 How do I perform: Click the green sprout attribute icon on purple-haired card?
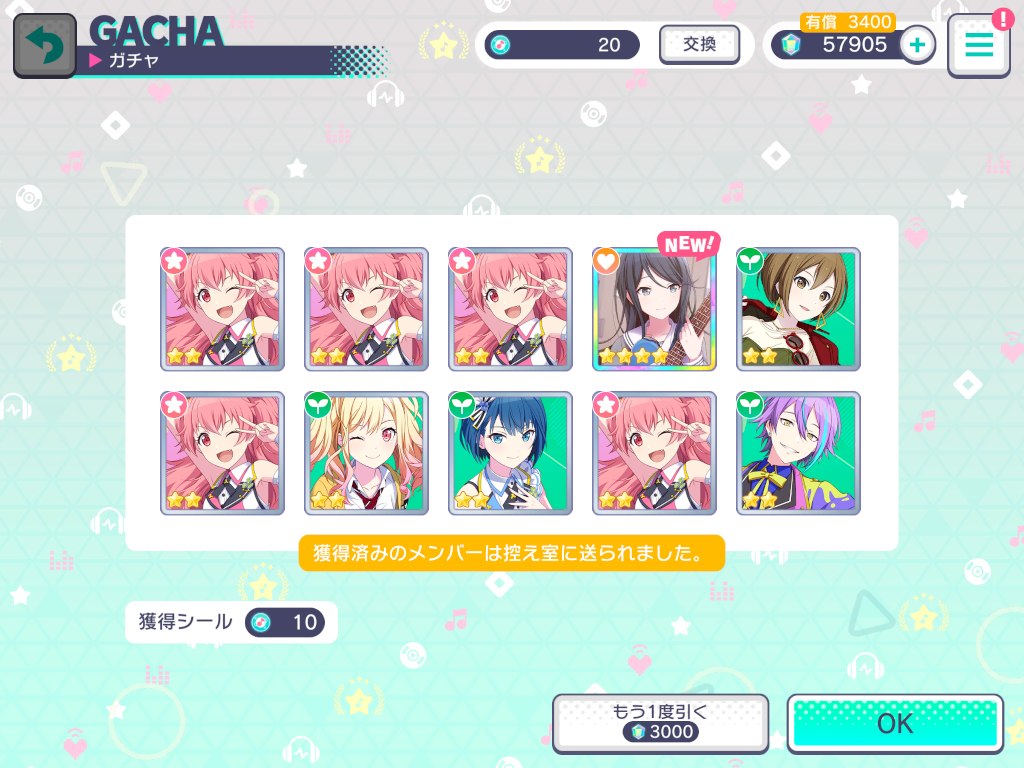[750, 405]
